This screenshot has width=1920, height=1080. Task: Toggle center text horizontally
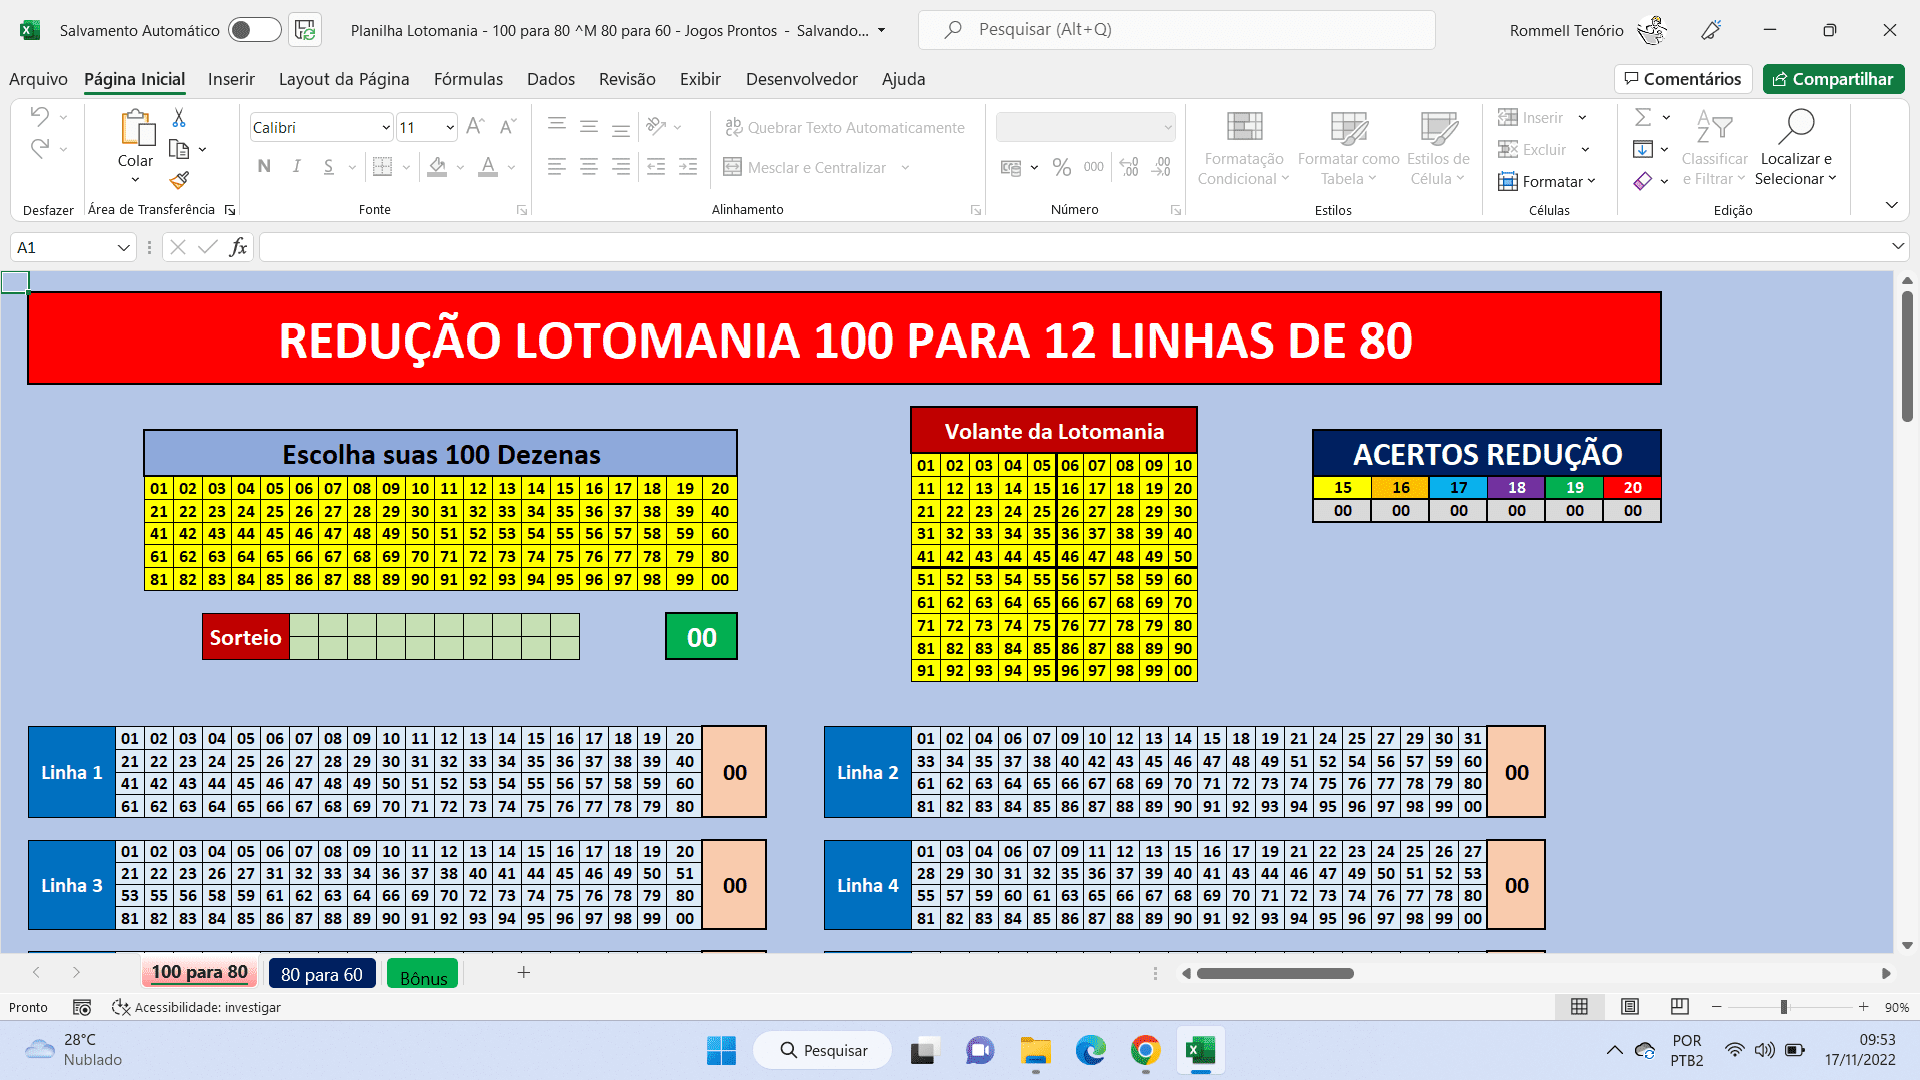pyautogui.click(x=589, y=167)
